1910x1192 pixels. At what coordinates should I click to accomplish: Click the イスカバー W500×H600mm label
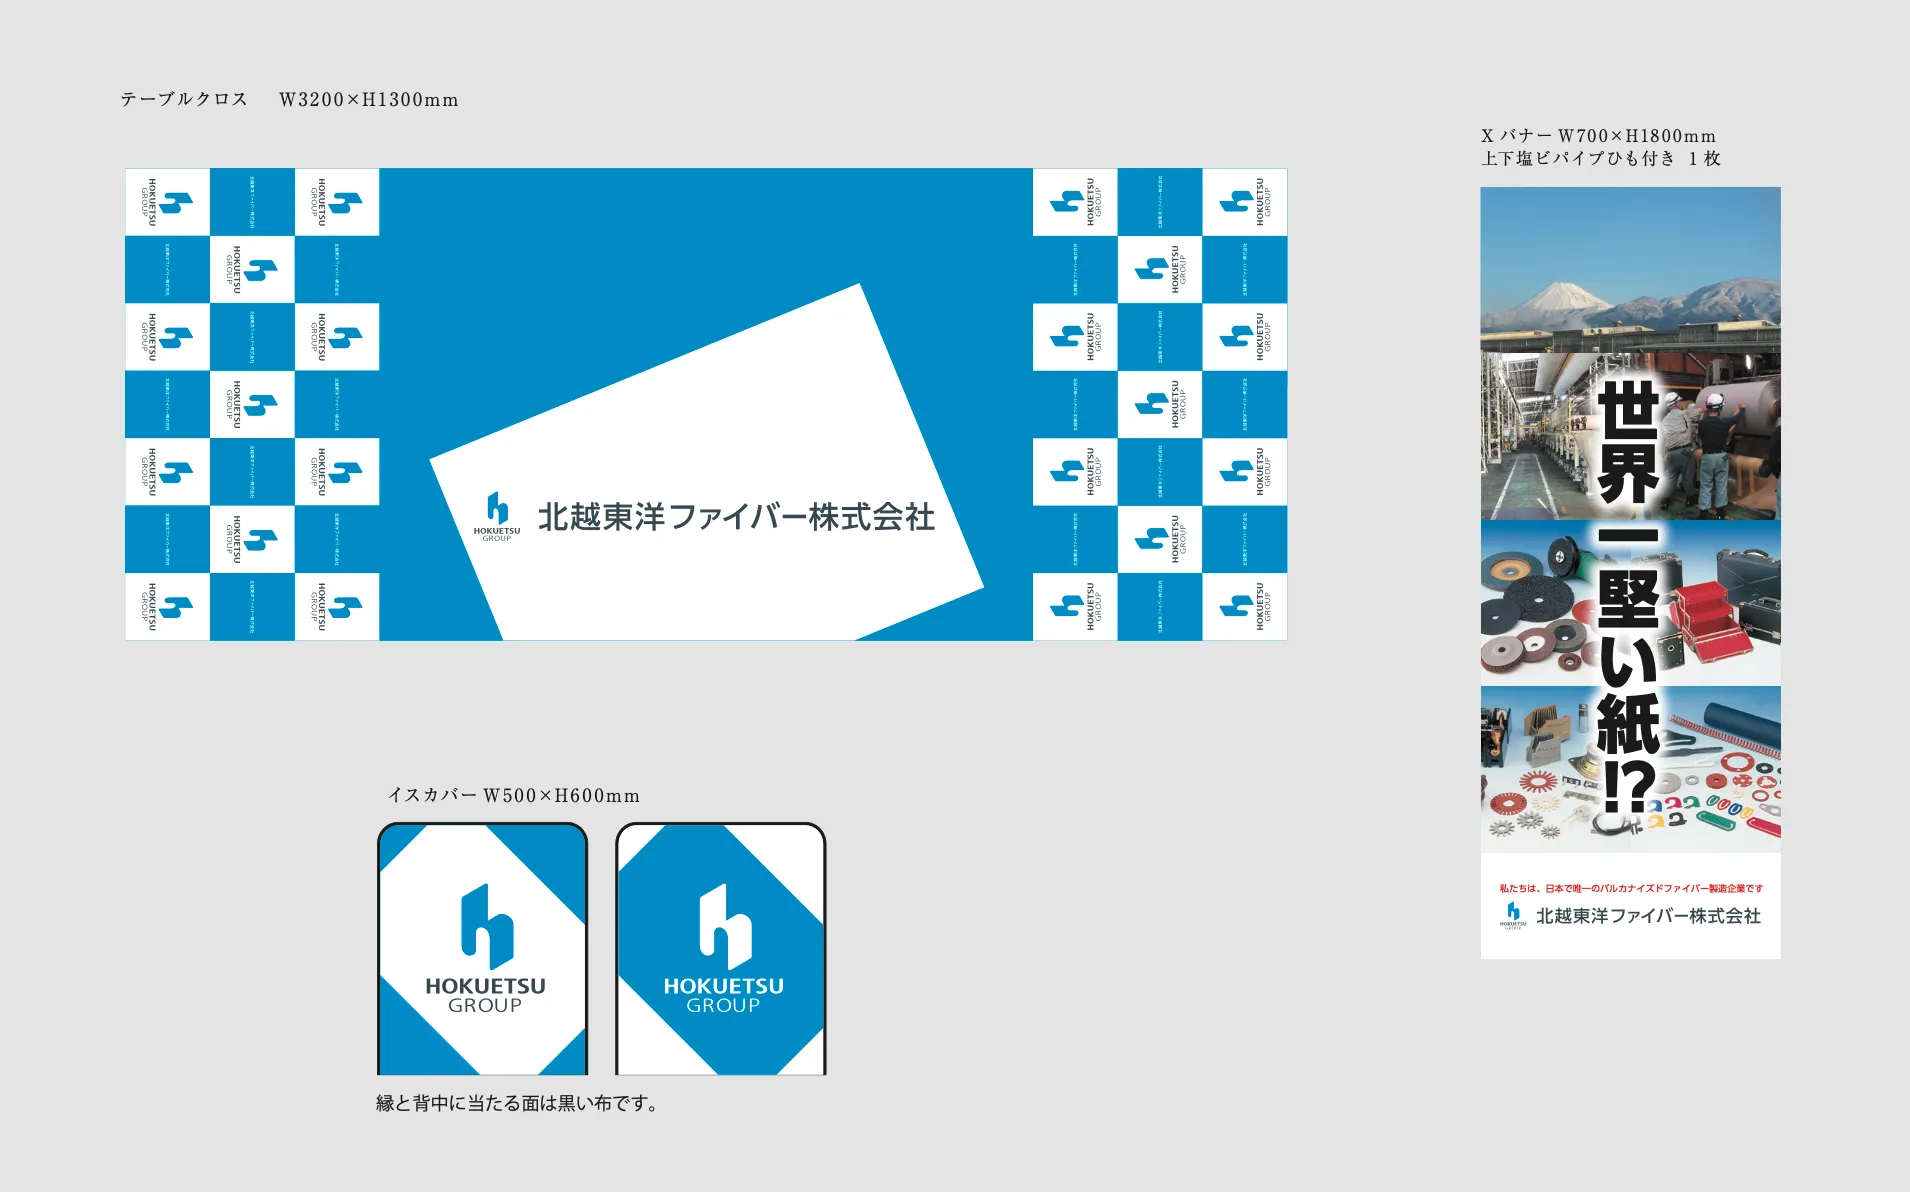(x=513, y=796)
